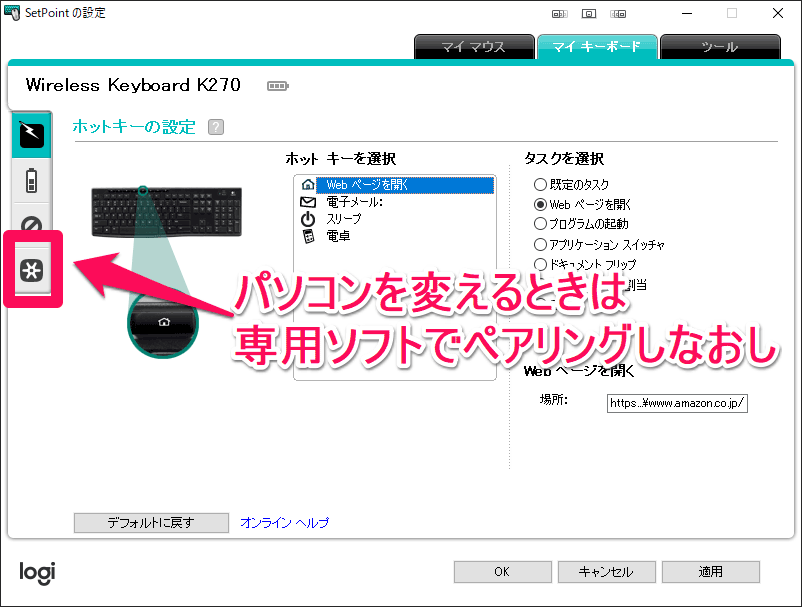Choose 電子メール in the hotkey list
This screenshot has height=607, width=802.
[354, 202]
